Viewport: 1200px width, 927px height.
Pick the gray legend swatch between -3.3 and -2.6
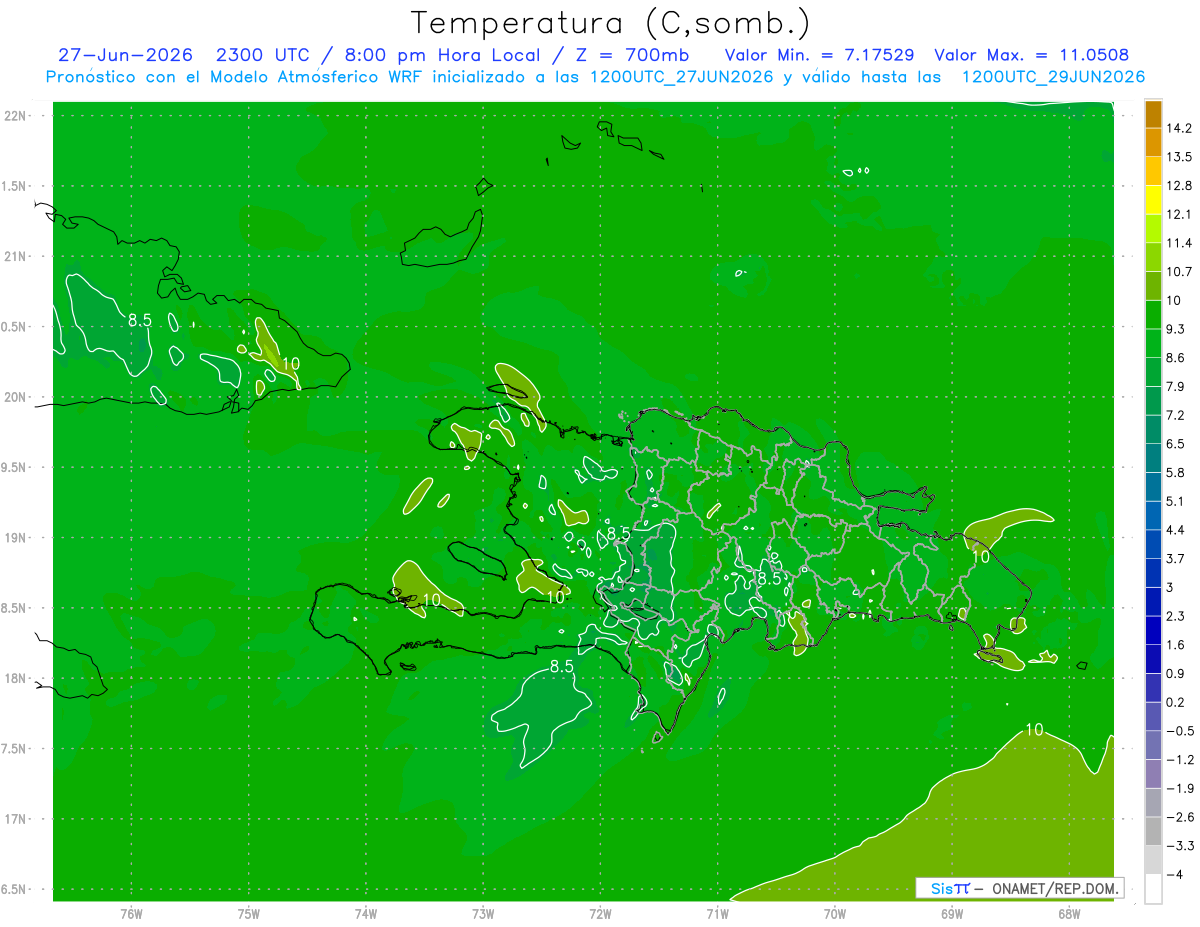click(x=1153, y=830)
